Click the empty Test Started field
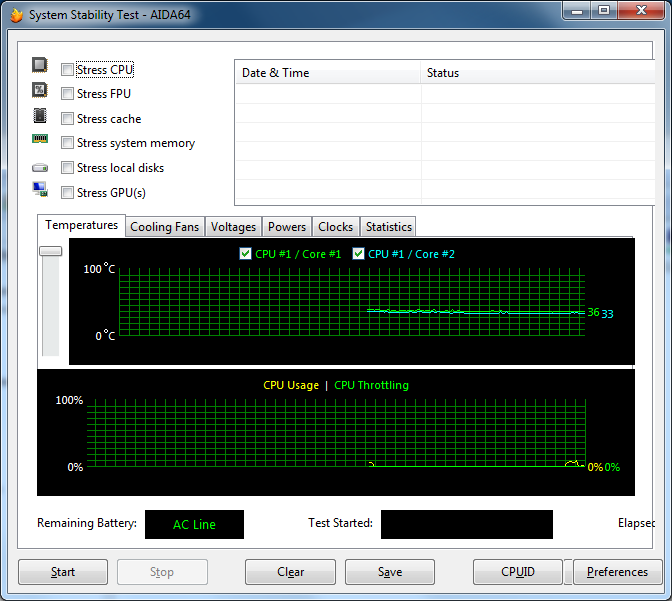This screenshot has width=672, height=601. coord(467,524)
